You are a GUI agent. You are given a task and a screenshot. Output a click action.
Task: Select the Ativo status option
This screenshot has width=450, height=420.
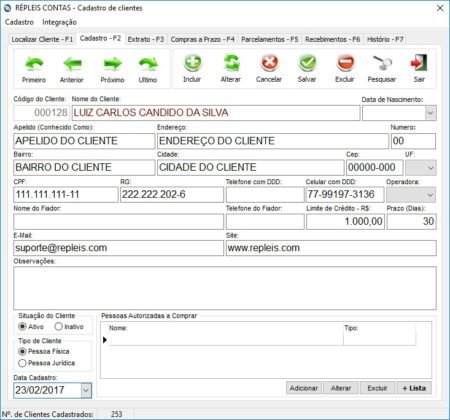[x=22, y=326]
